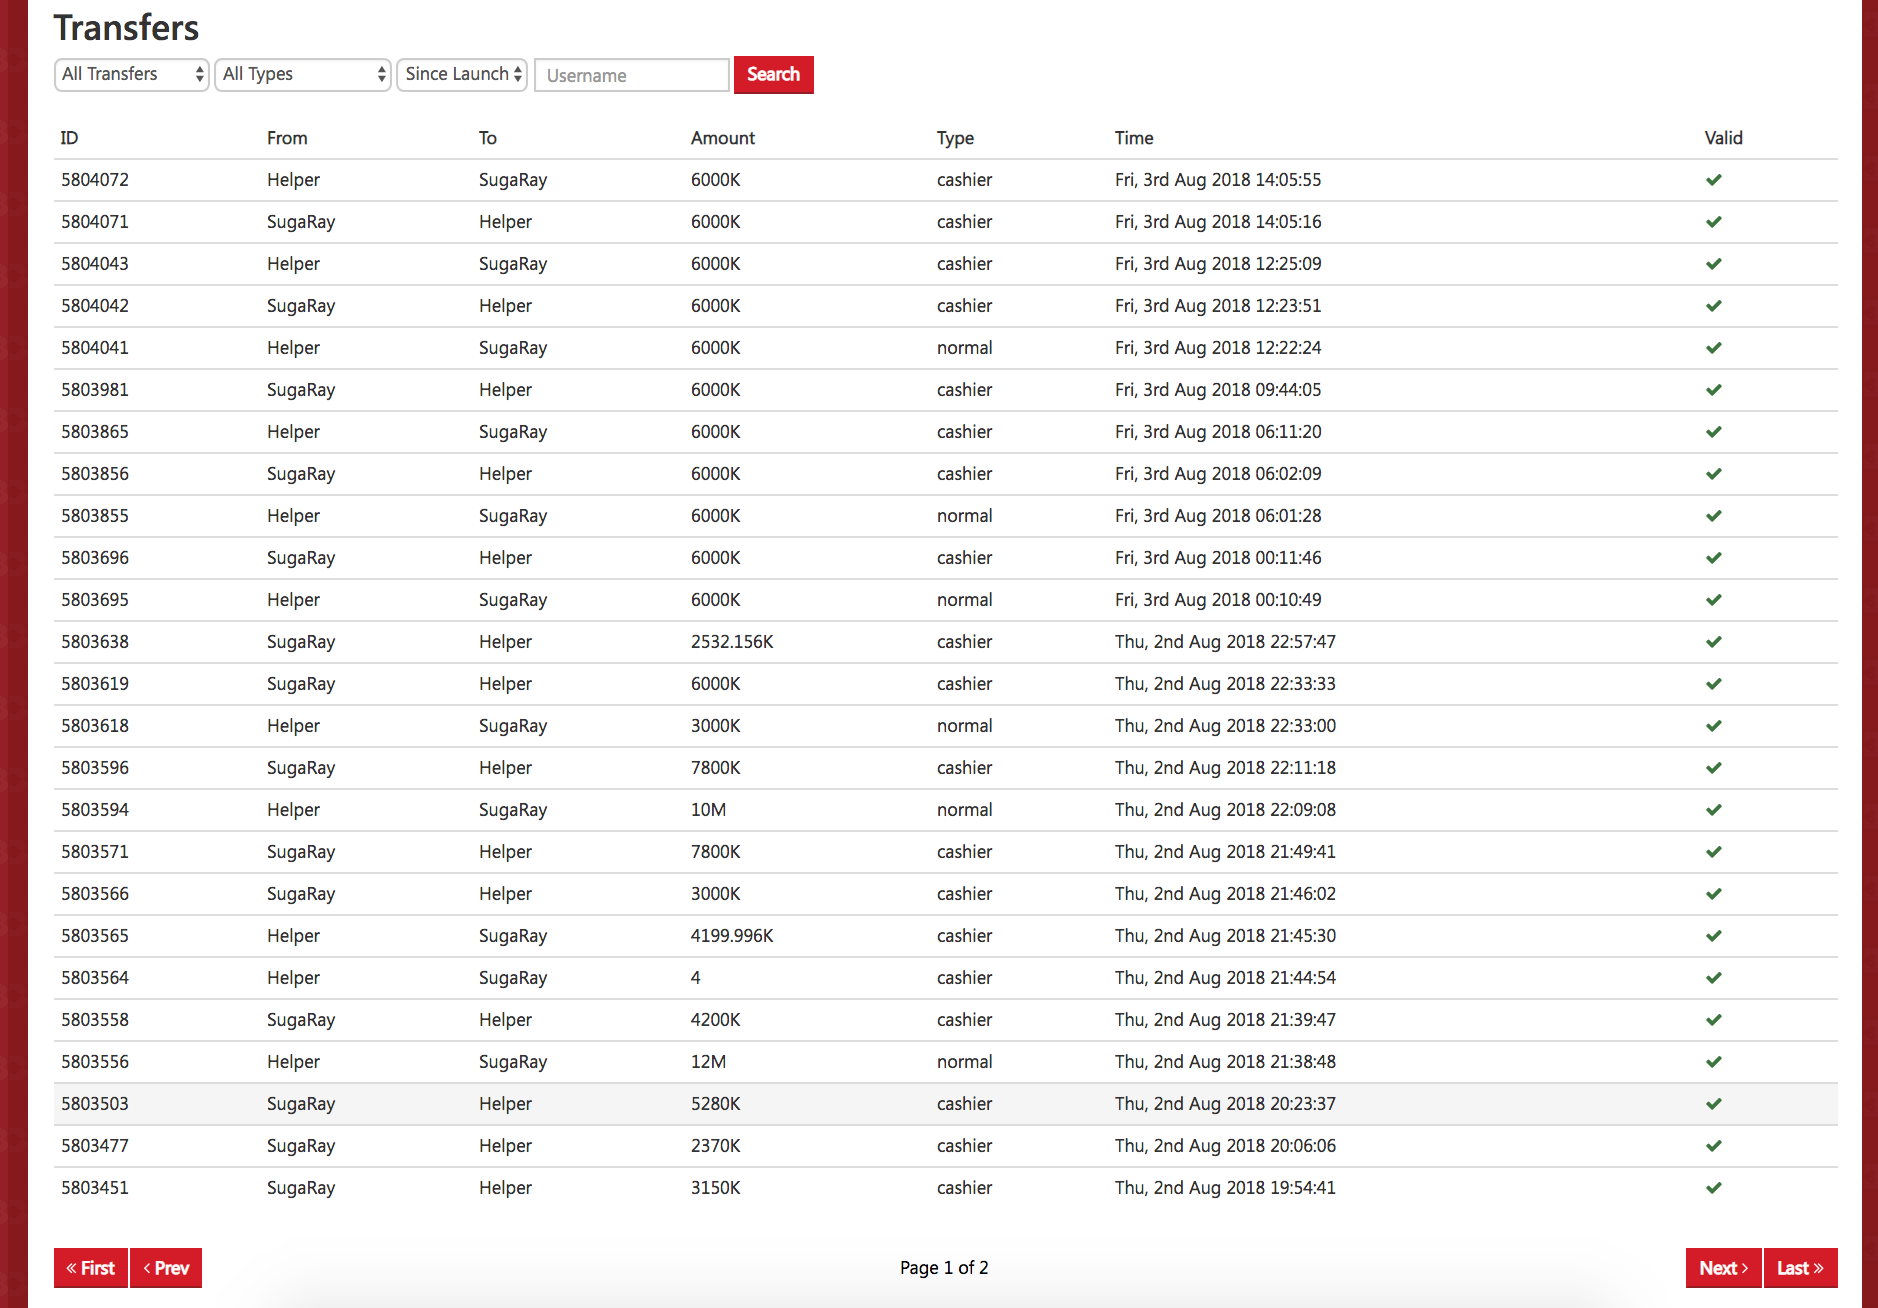Focus the Username search field
The image size is (1878, 1308).
point(632,75)
